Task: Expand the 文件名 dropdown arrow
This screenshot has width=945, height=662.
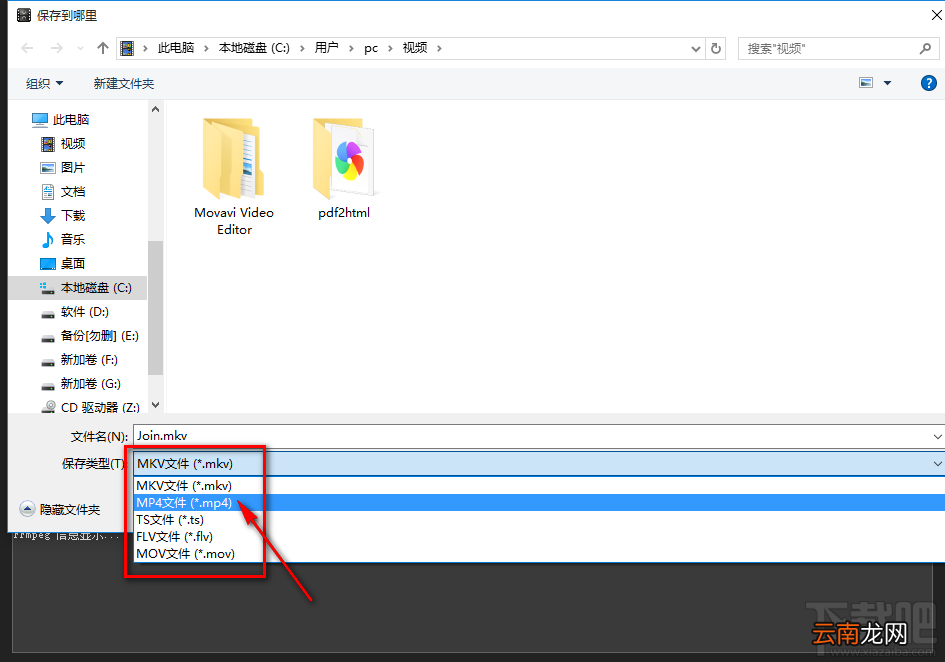Action: (938, 436)
